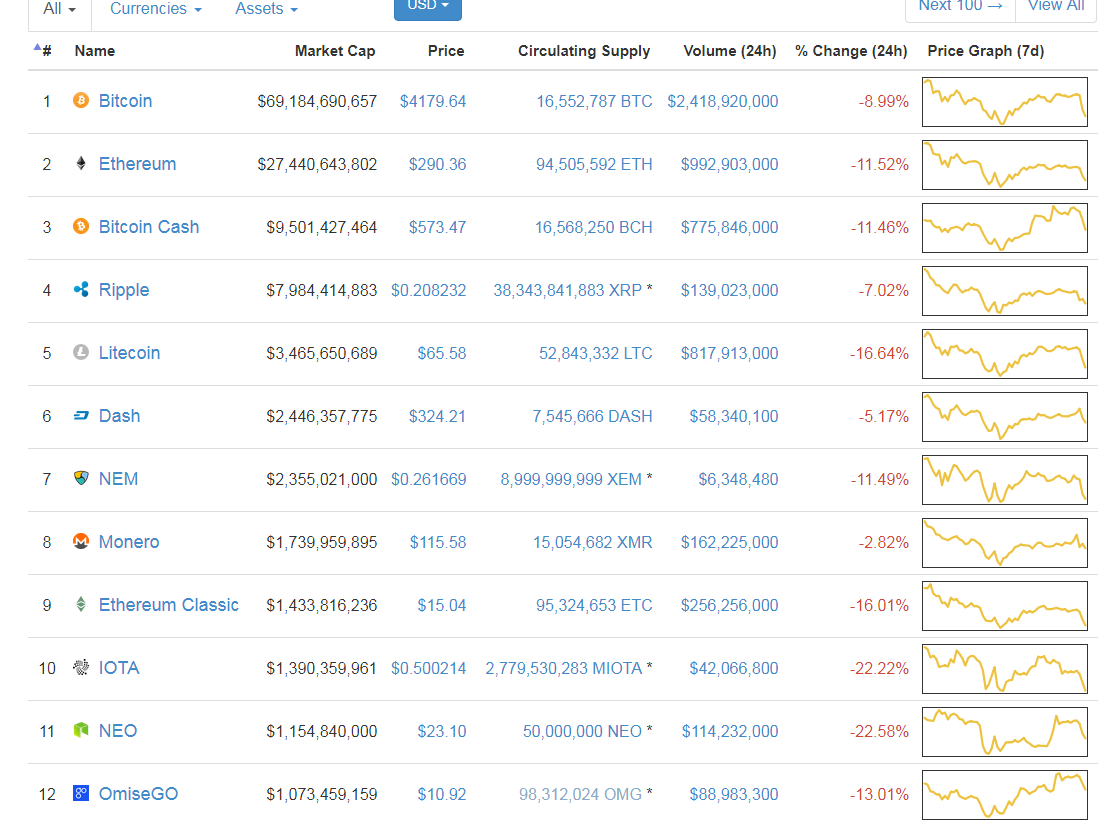
Task: Click the Dash logo icon
Action: pyautogui.click(x=81, y=415)
